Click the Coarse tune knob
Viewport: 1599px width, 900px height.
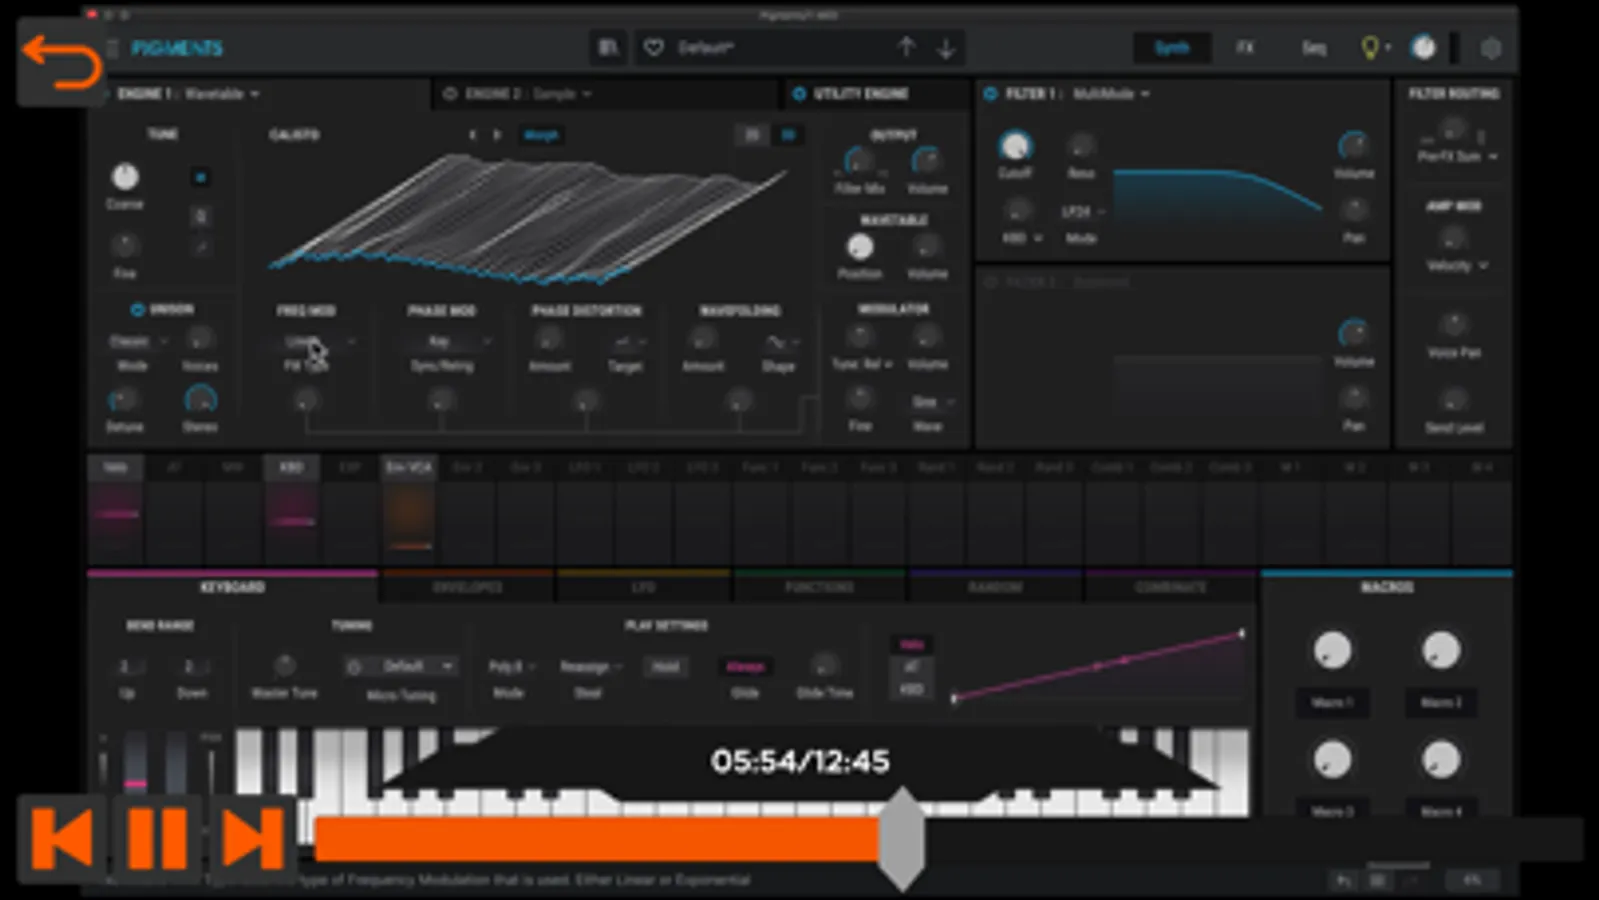(x=125, y=177)
